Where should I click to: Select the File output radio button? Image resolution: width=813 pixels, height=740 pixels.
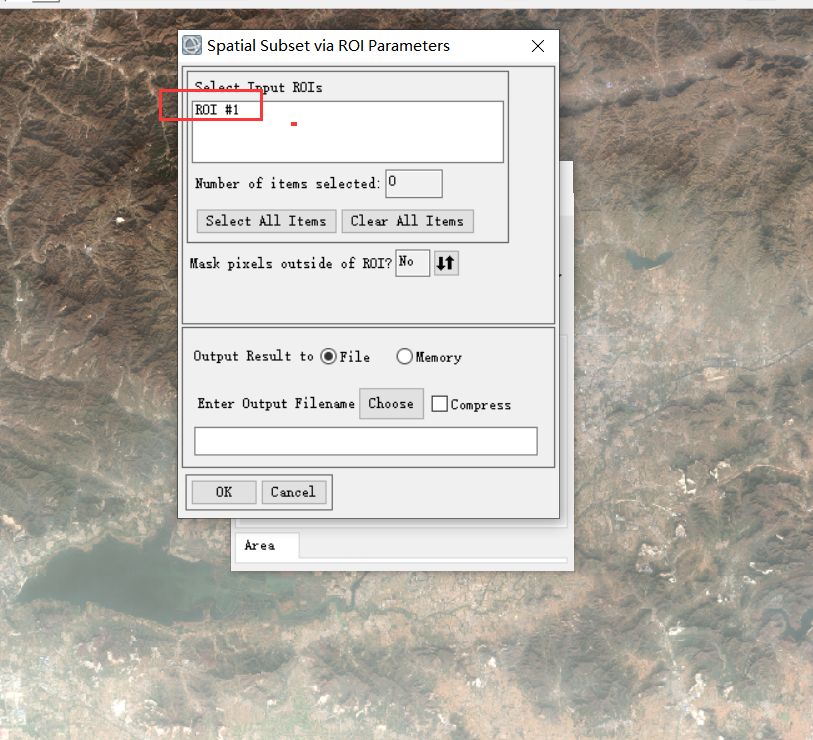click(x=329, y=356)
